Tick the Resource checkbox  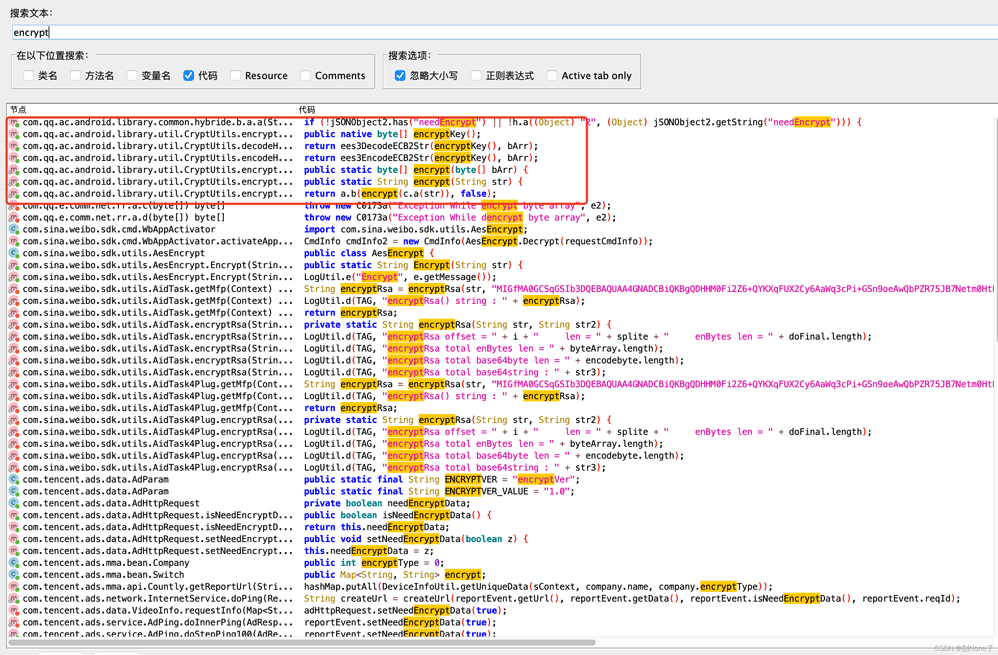pos(235,76)
